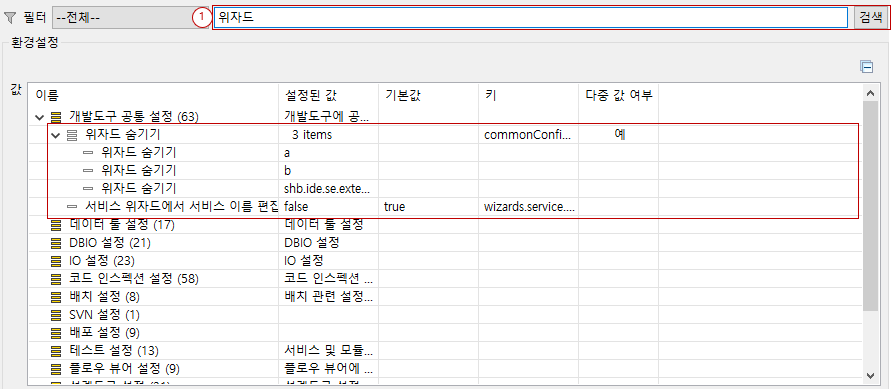891x389 pixels.
Task: Select the IO 설정 (23) tree item
Action: [x=101, y=261]
